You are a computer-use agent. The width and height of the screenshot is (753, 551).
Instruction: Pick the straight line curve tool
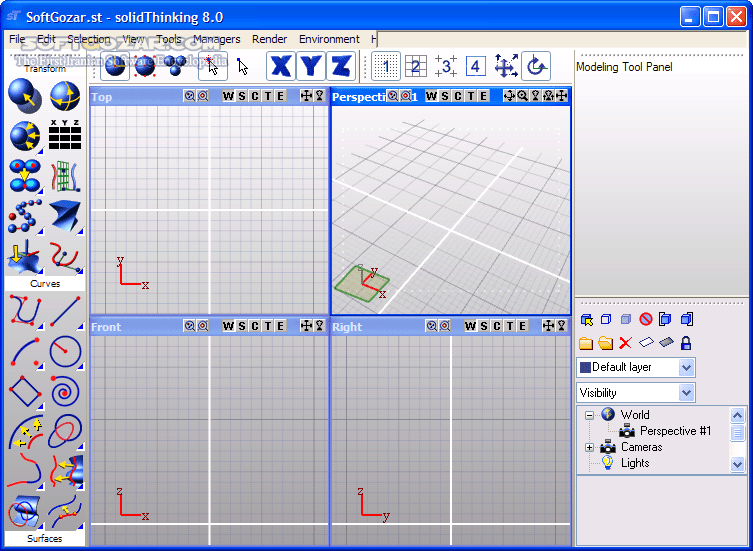(x=66, y=311)
